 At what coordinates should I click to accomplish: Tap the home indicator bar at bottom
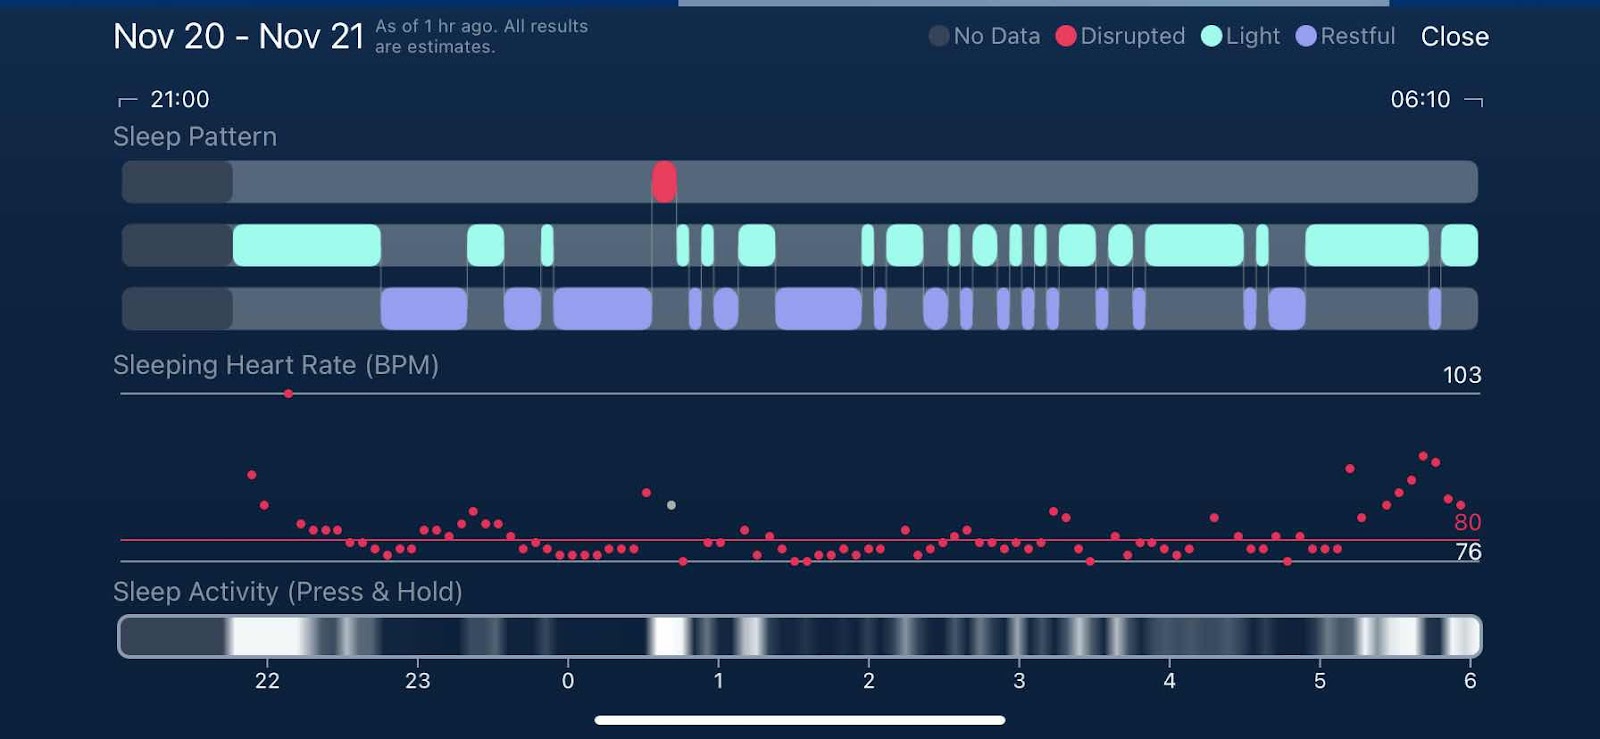[x=800, y=720]
